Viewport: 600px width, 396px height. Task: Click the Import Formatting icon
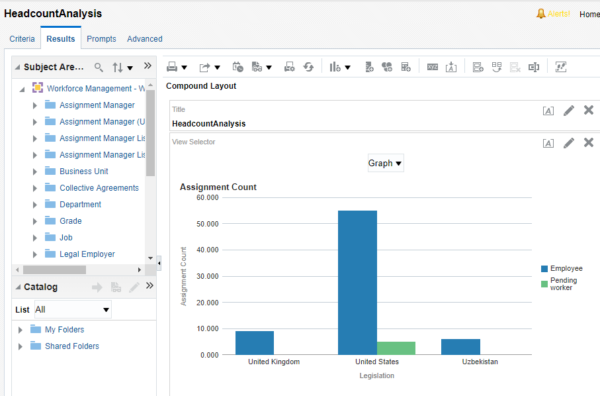(451, 67)
